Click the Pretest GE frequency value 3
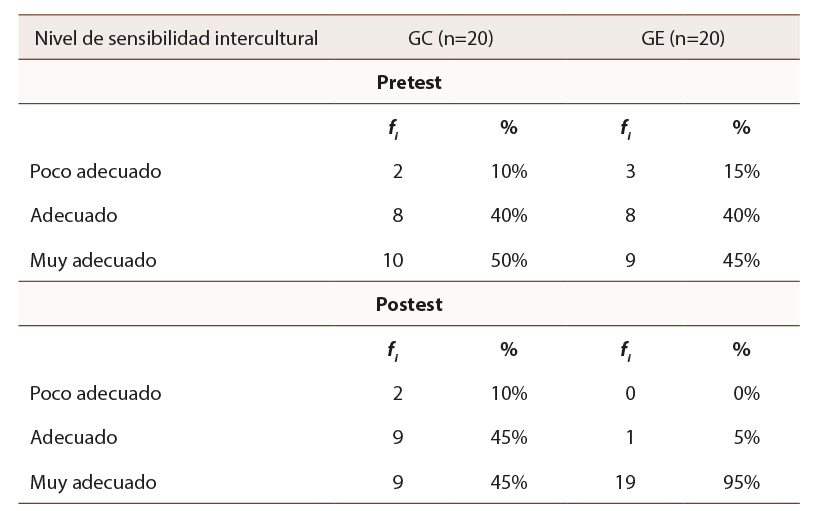827x511 pixels. pos(630,171)
